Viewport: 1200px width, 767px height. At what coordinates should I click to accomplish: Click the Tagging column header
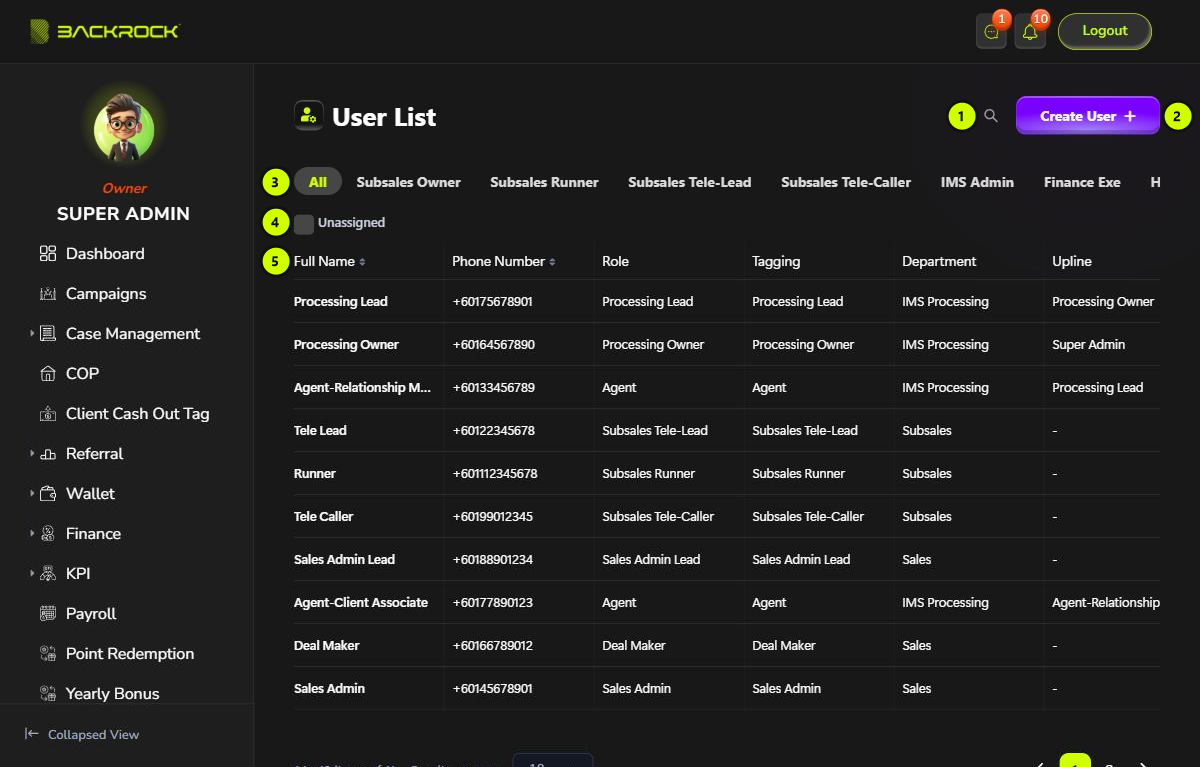point(776,261)
